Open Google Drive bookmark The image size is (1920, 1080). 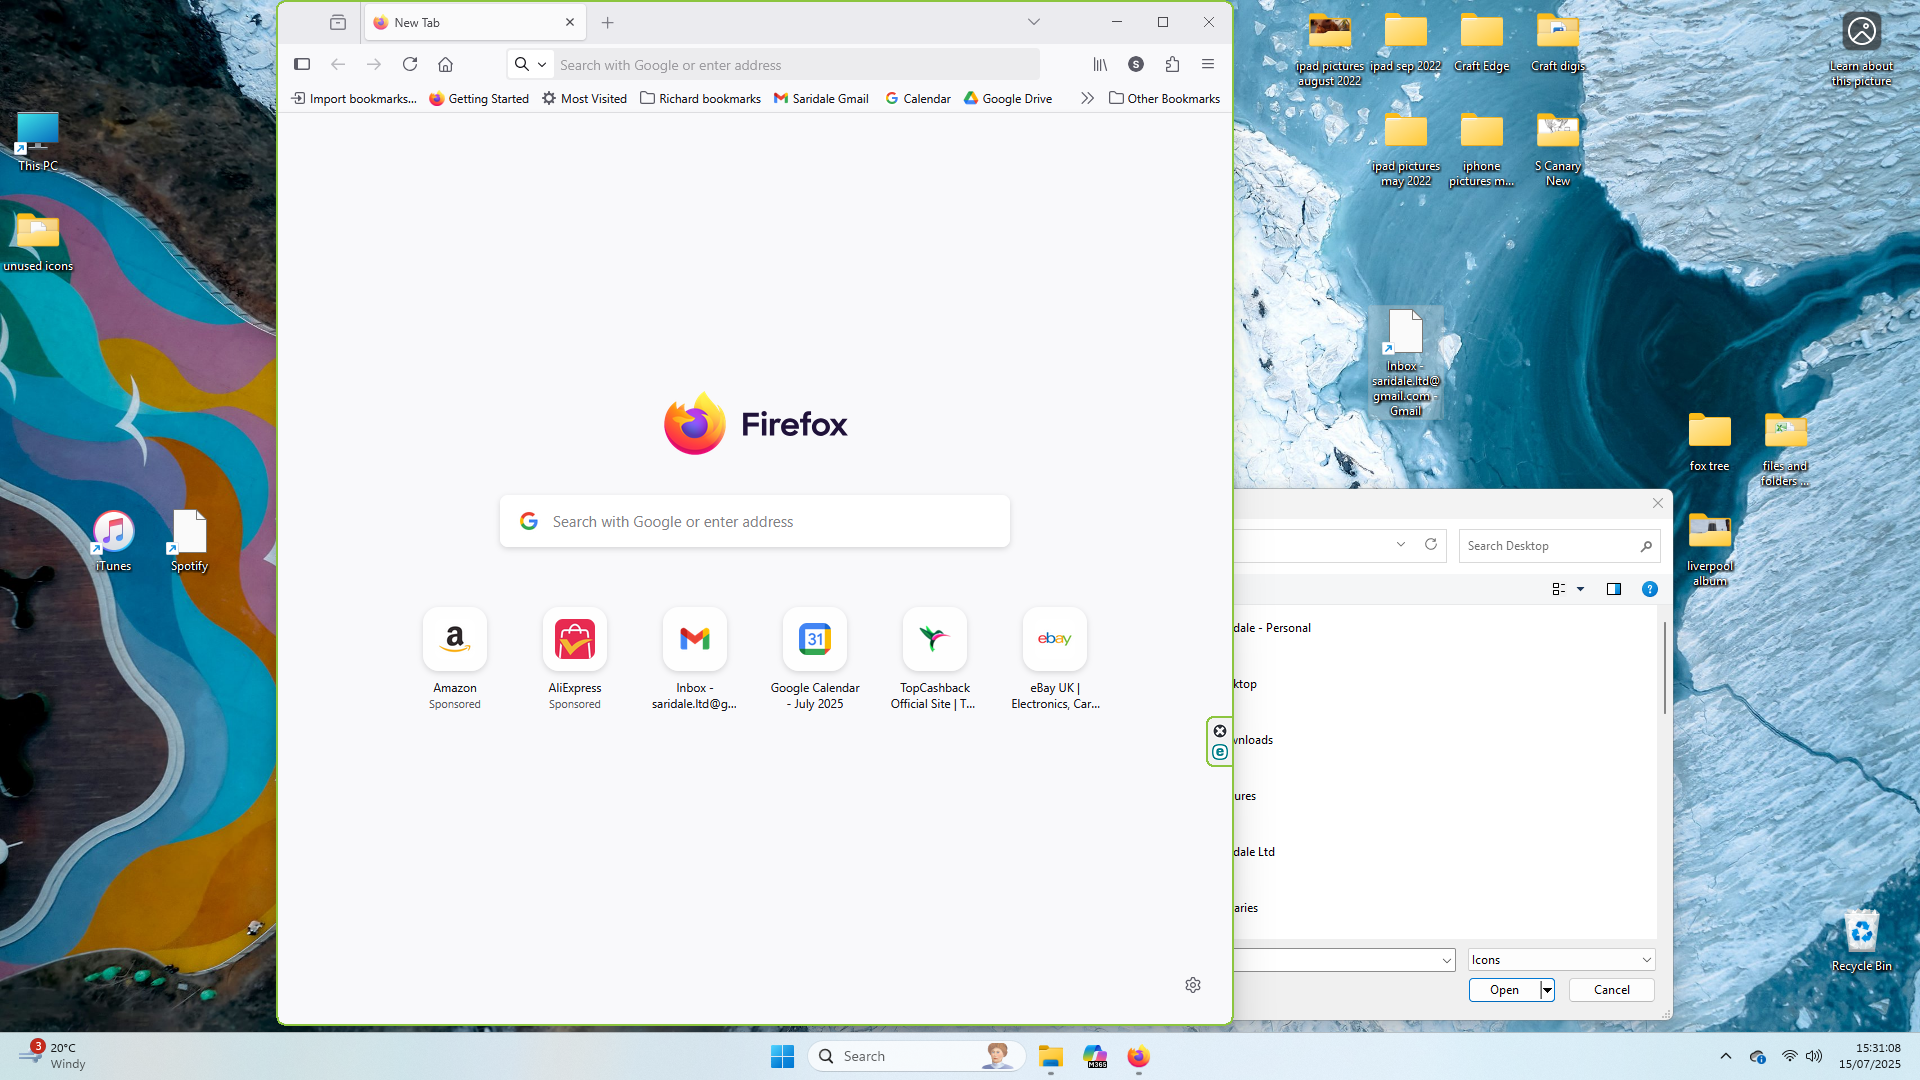coord(1008,98)
